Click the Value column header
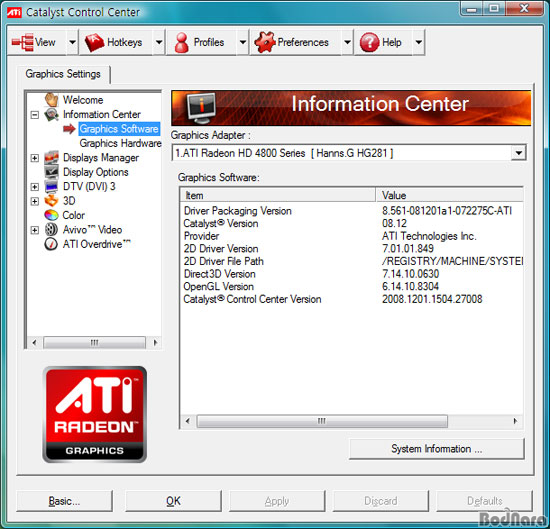Image resolution: width=550 pixels, height=529 pixels. (x=449, y=195)
